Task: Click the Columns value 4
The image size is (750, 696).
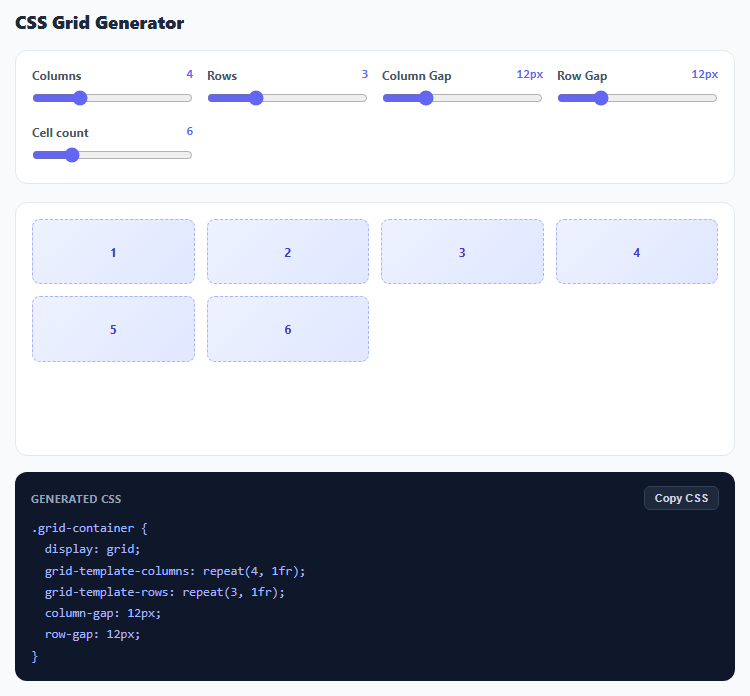Action: click(x=190, y=74)
